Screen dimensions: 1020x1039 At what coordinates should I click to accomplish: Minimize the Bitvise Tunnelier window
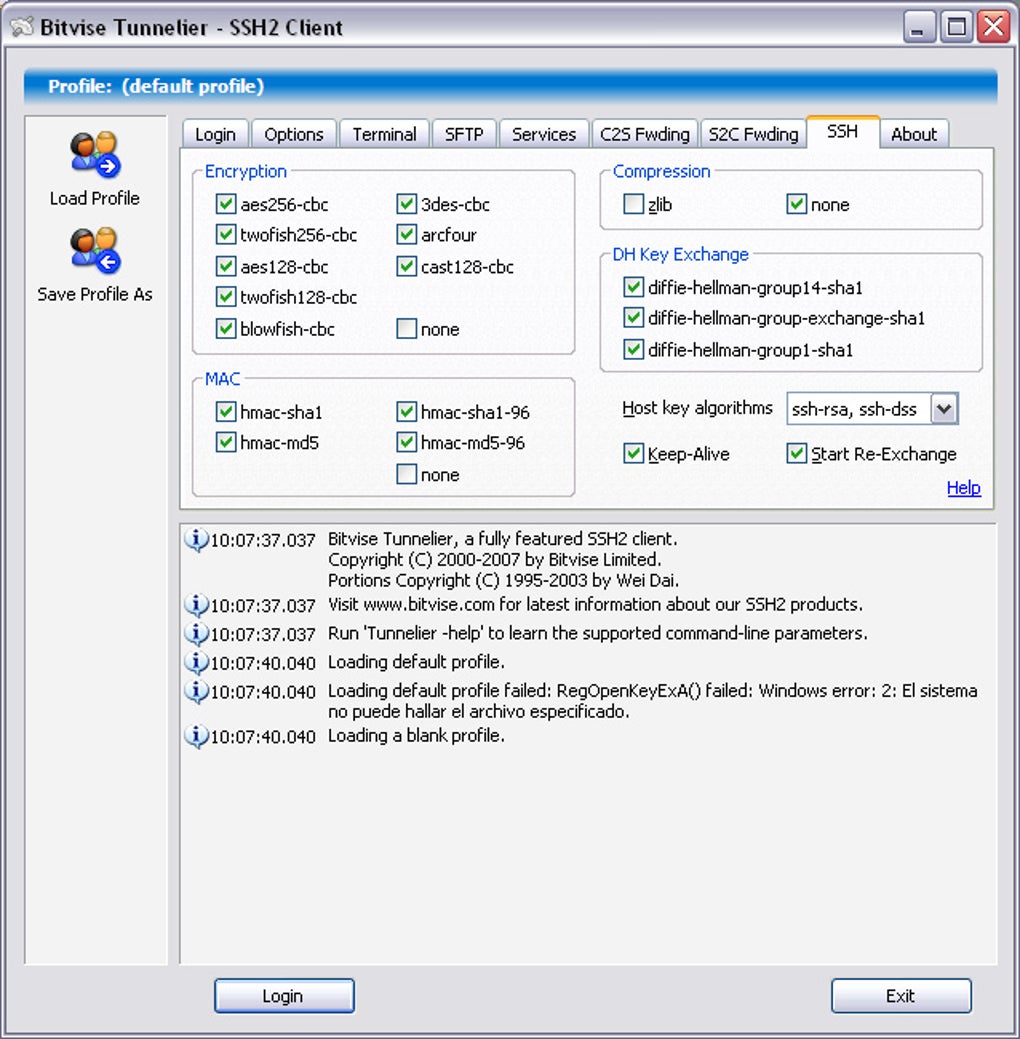tap(918, 27)
